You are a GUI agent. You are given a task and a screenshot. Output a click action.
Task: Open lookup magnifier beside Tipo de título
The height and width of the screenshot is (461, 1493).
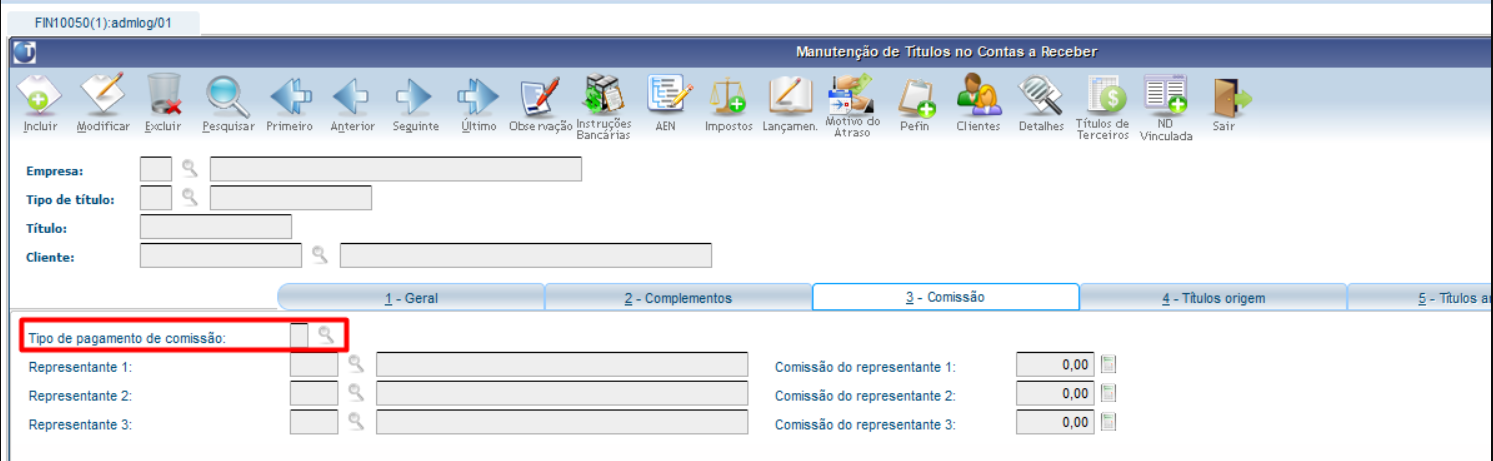click(x=190, y=197)
